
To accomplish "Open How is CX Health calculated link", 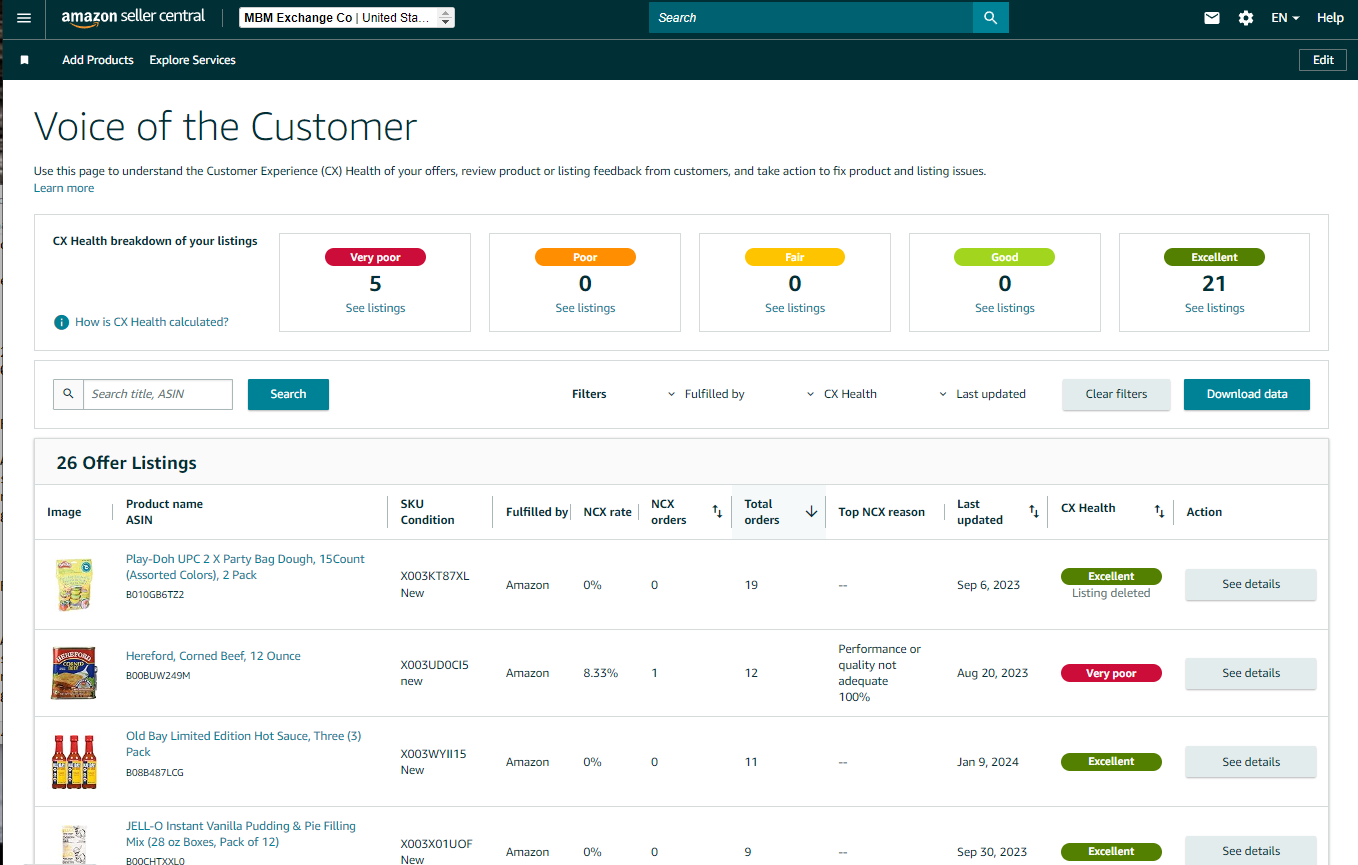I will 152,322.
